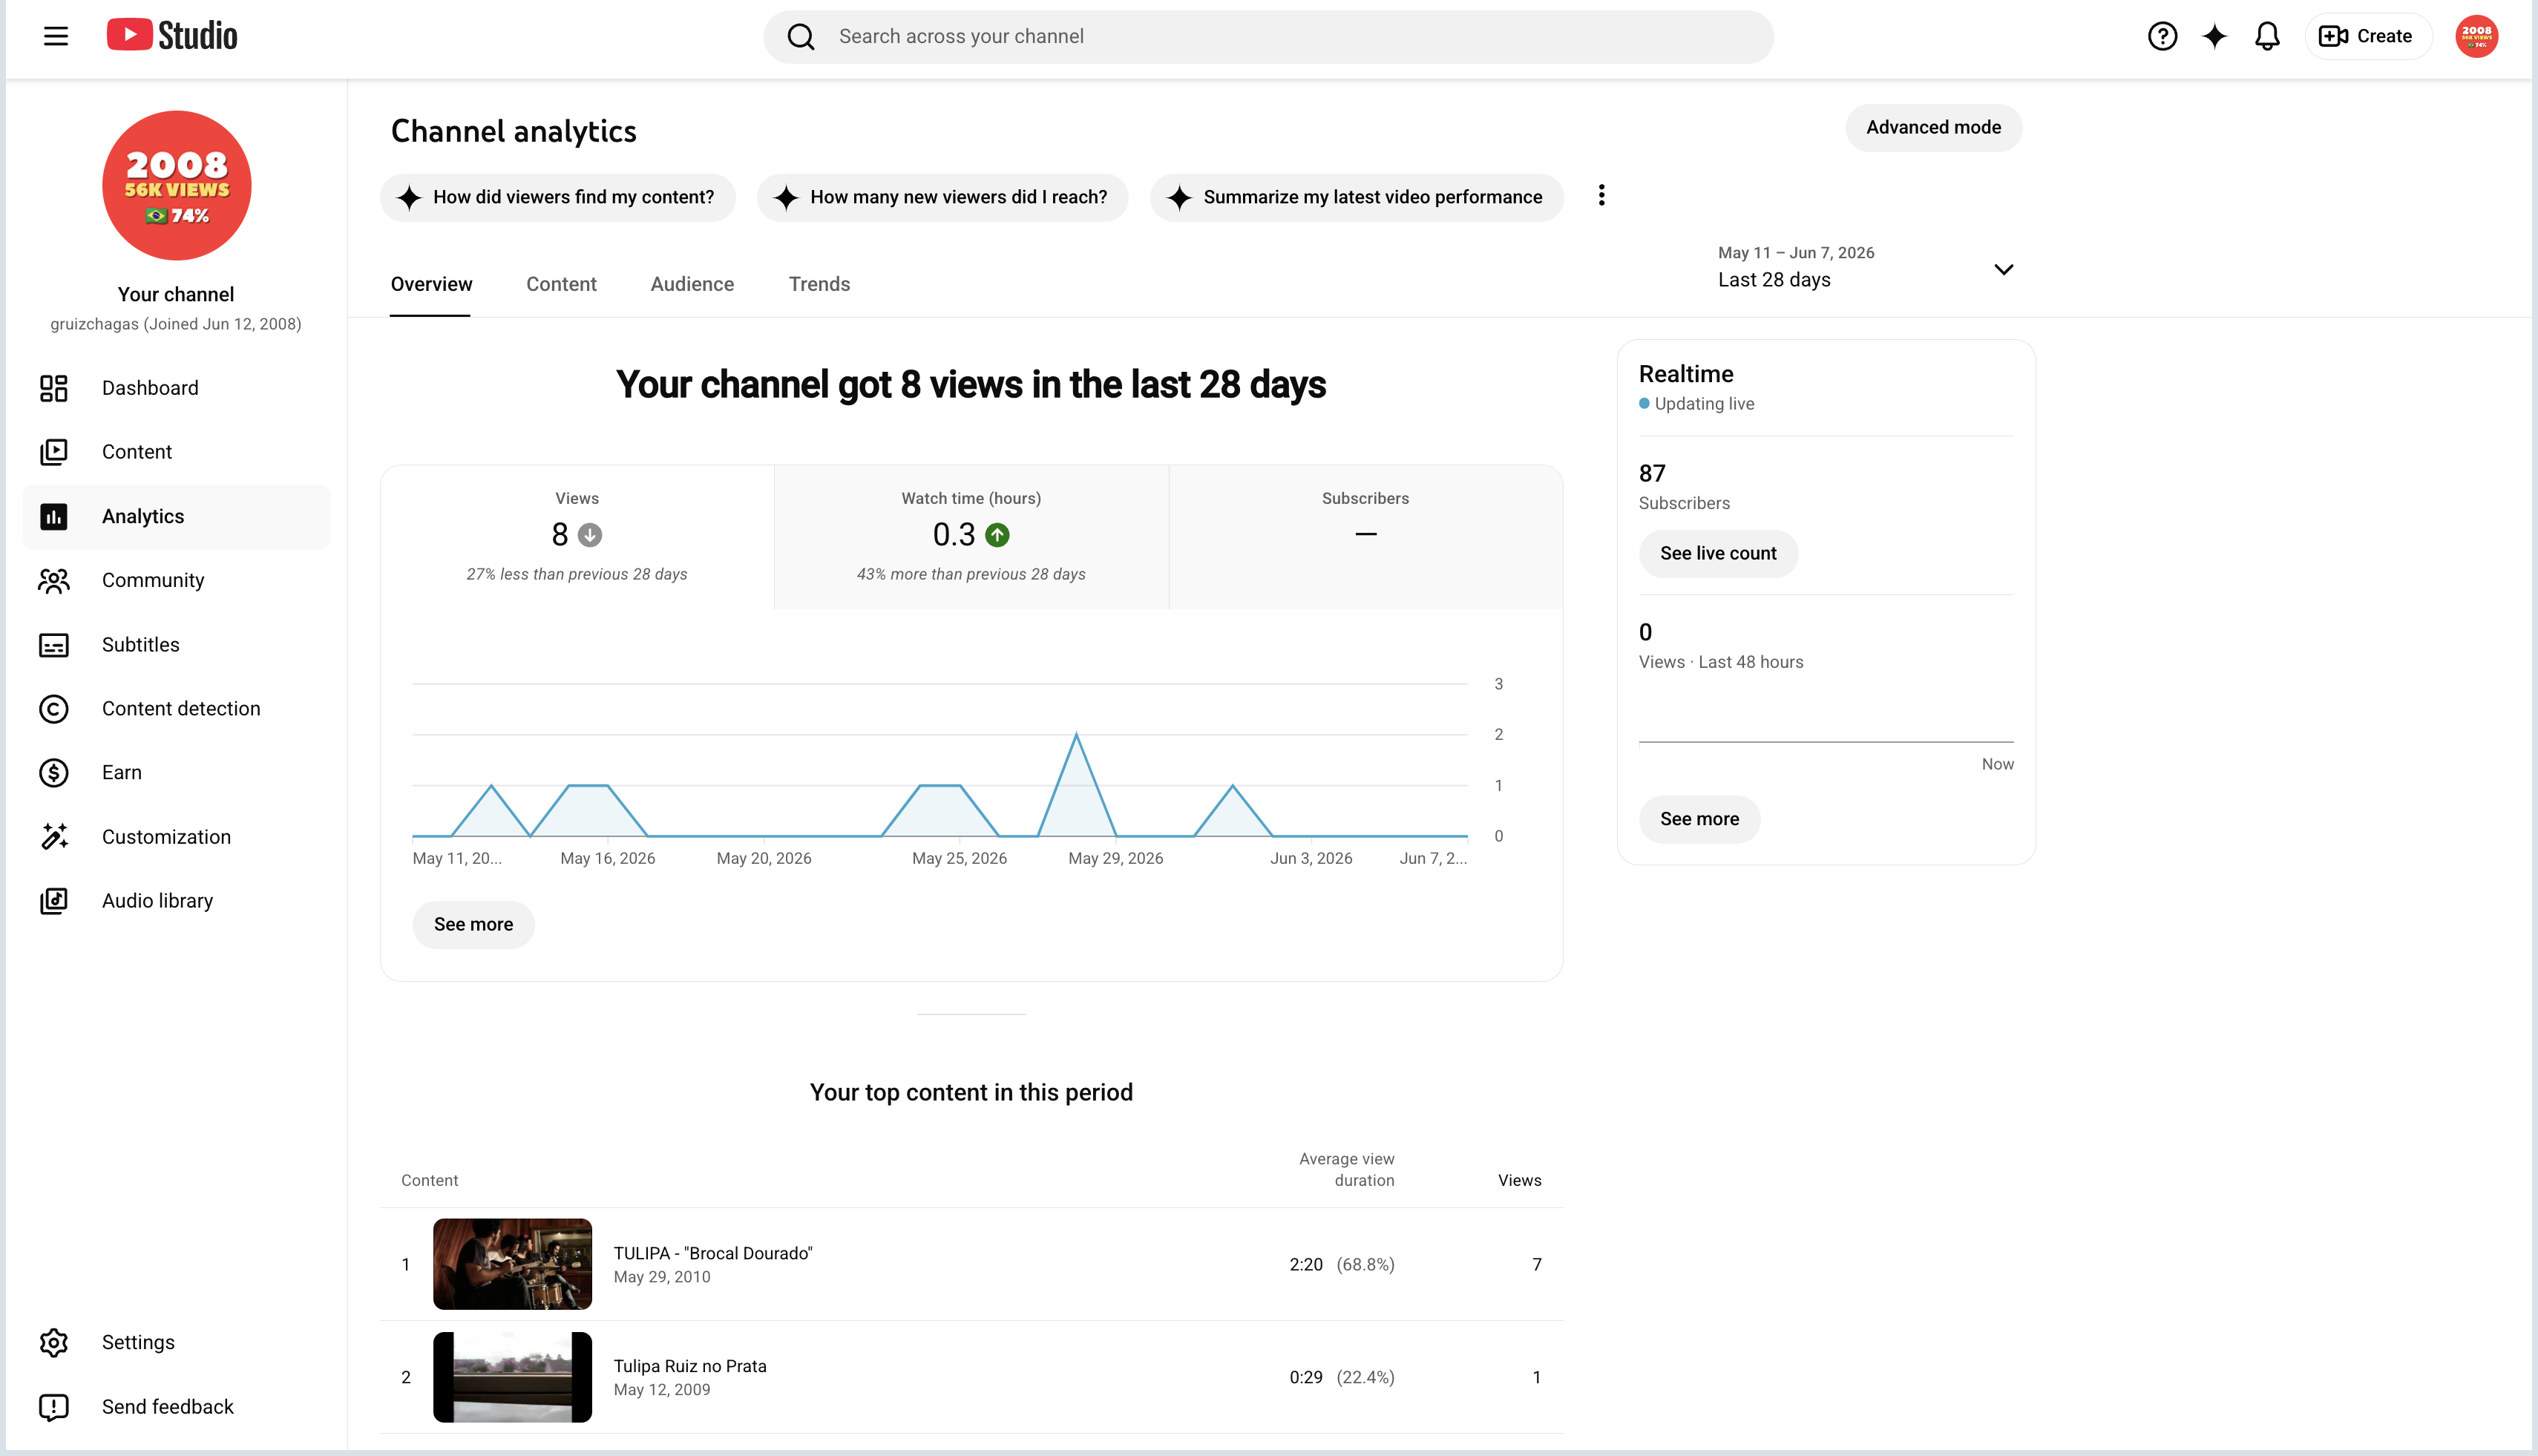Open the Tulipa Ruiz no Prata thumbnail
This screenshot has height=1456, width=2538.
point(512,1377)
